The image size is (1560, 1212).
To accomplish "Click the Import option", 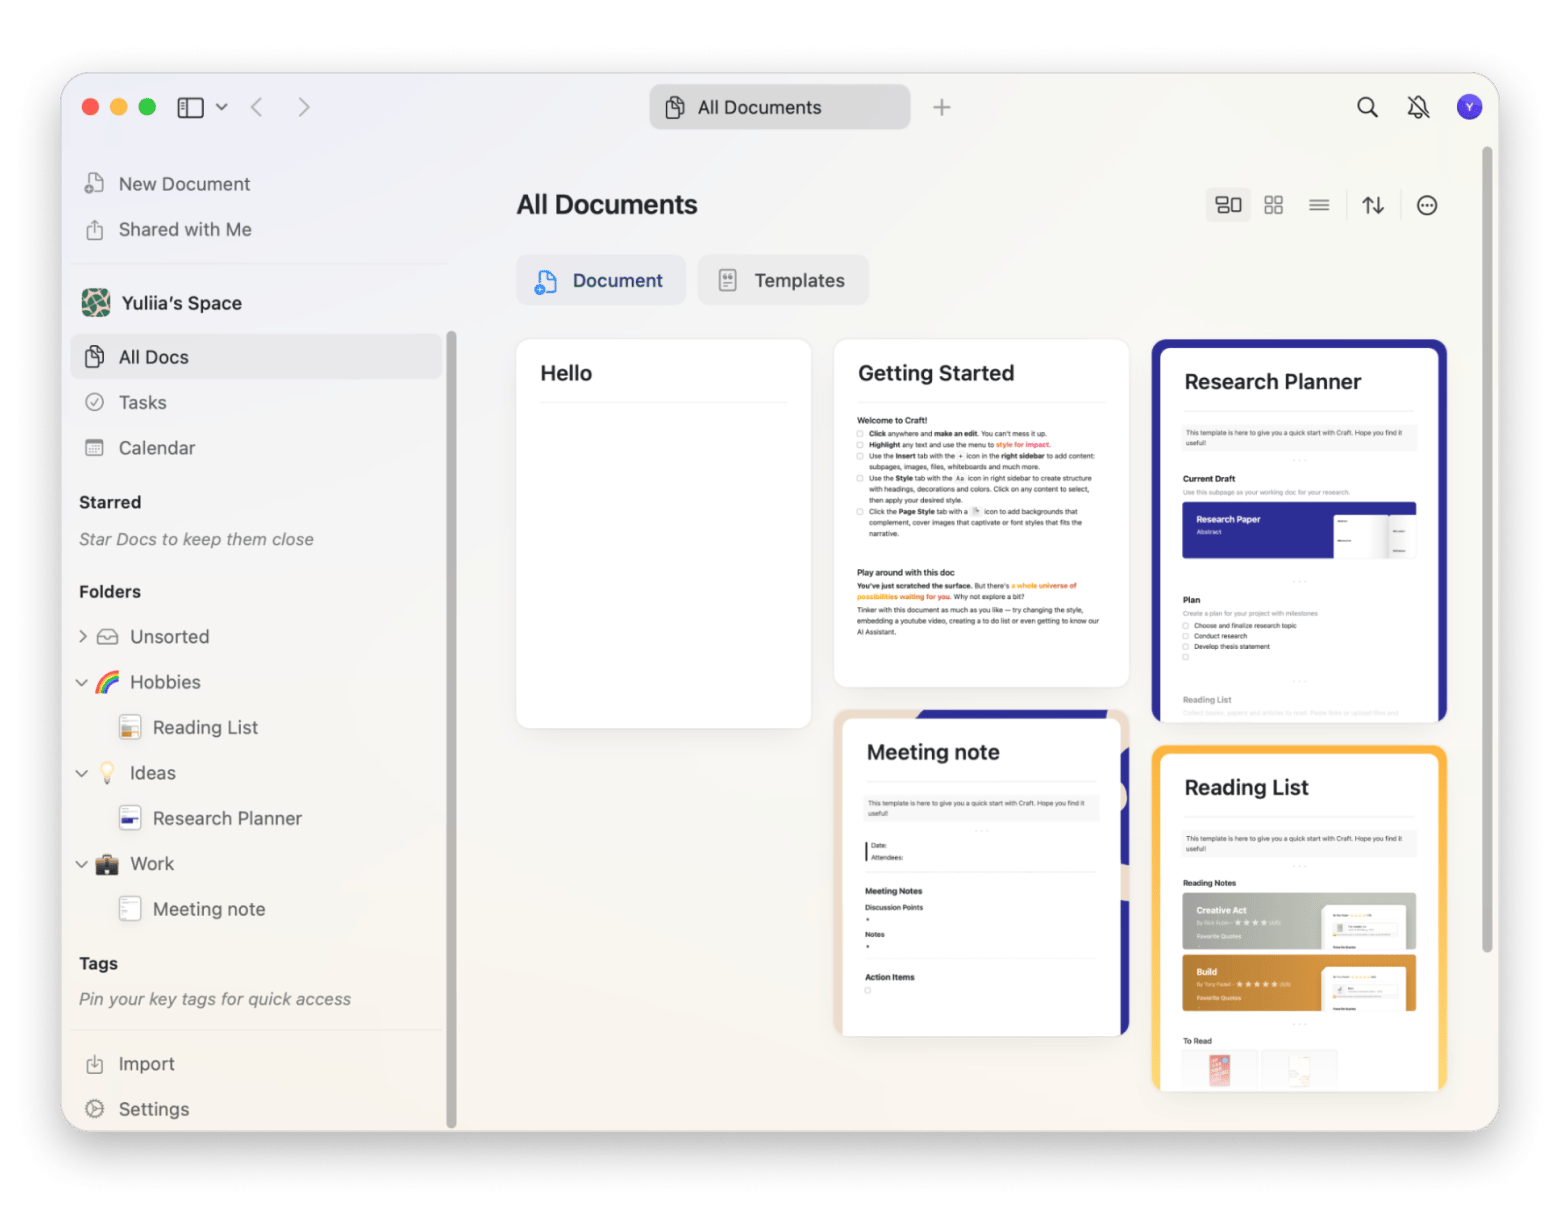I will pyautogui.click(x=130, y=1064).
